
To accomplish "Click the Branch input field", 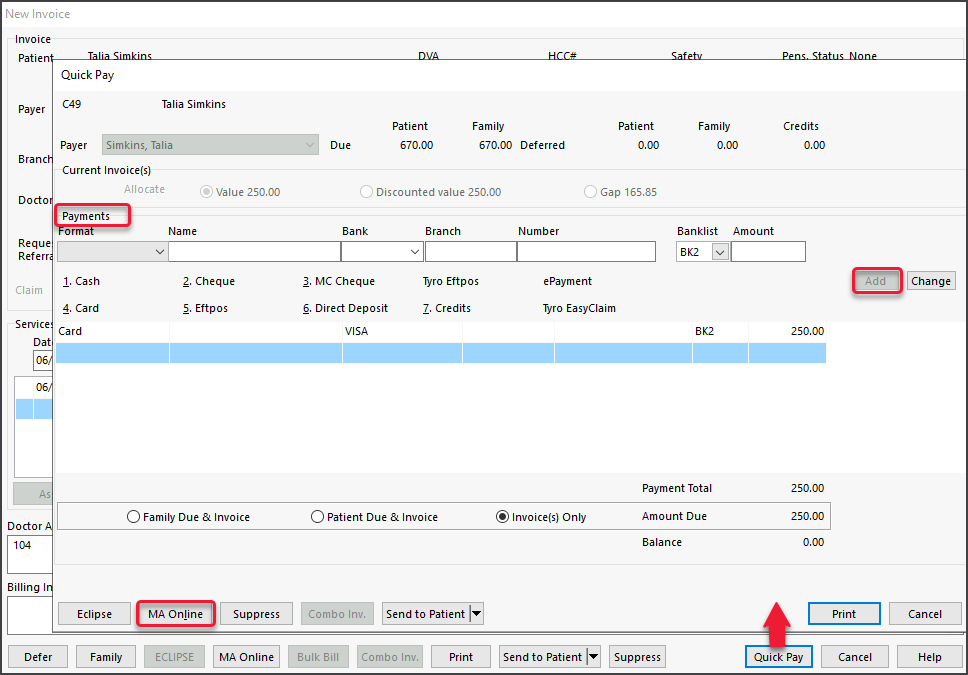I will tap(470, 252).
